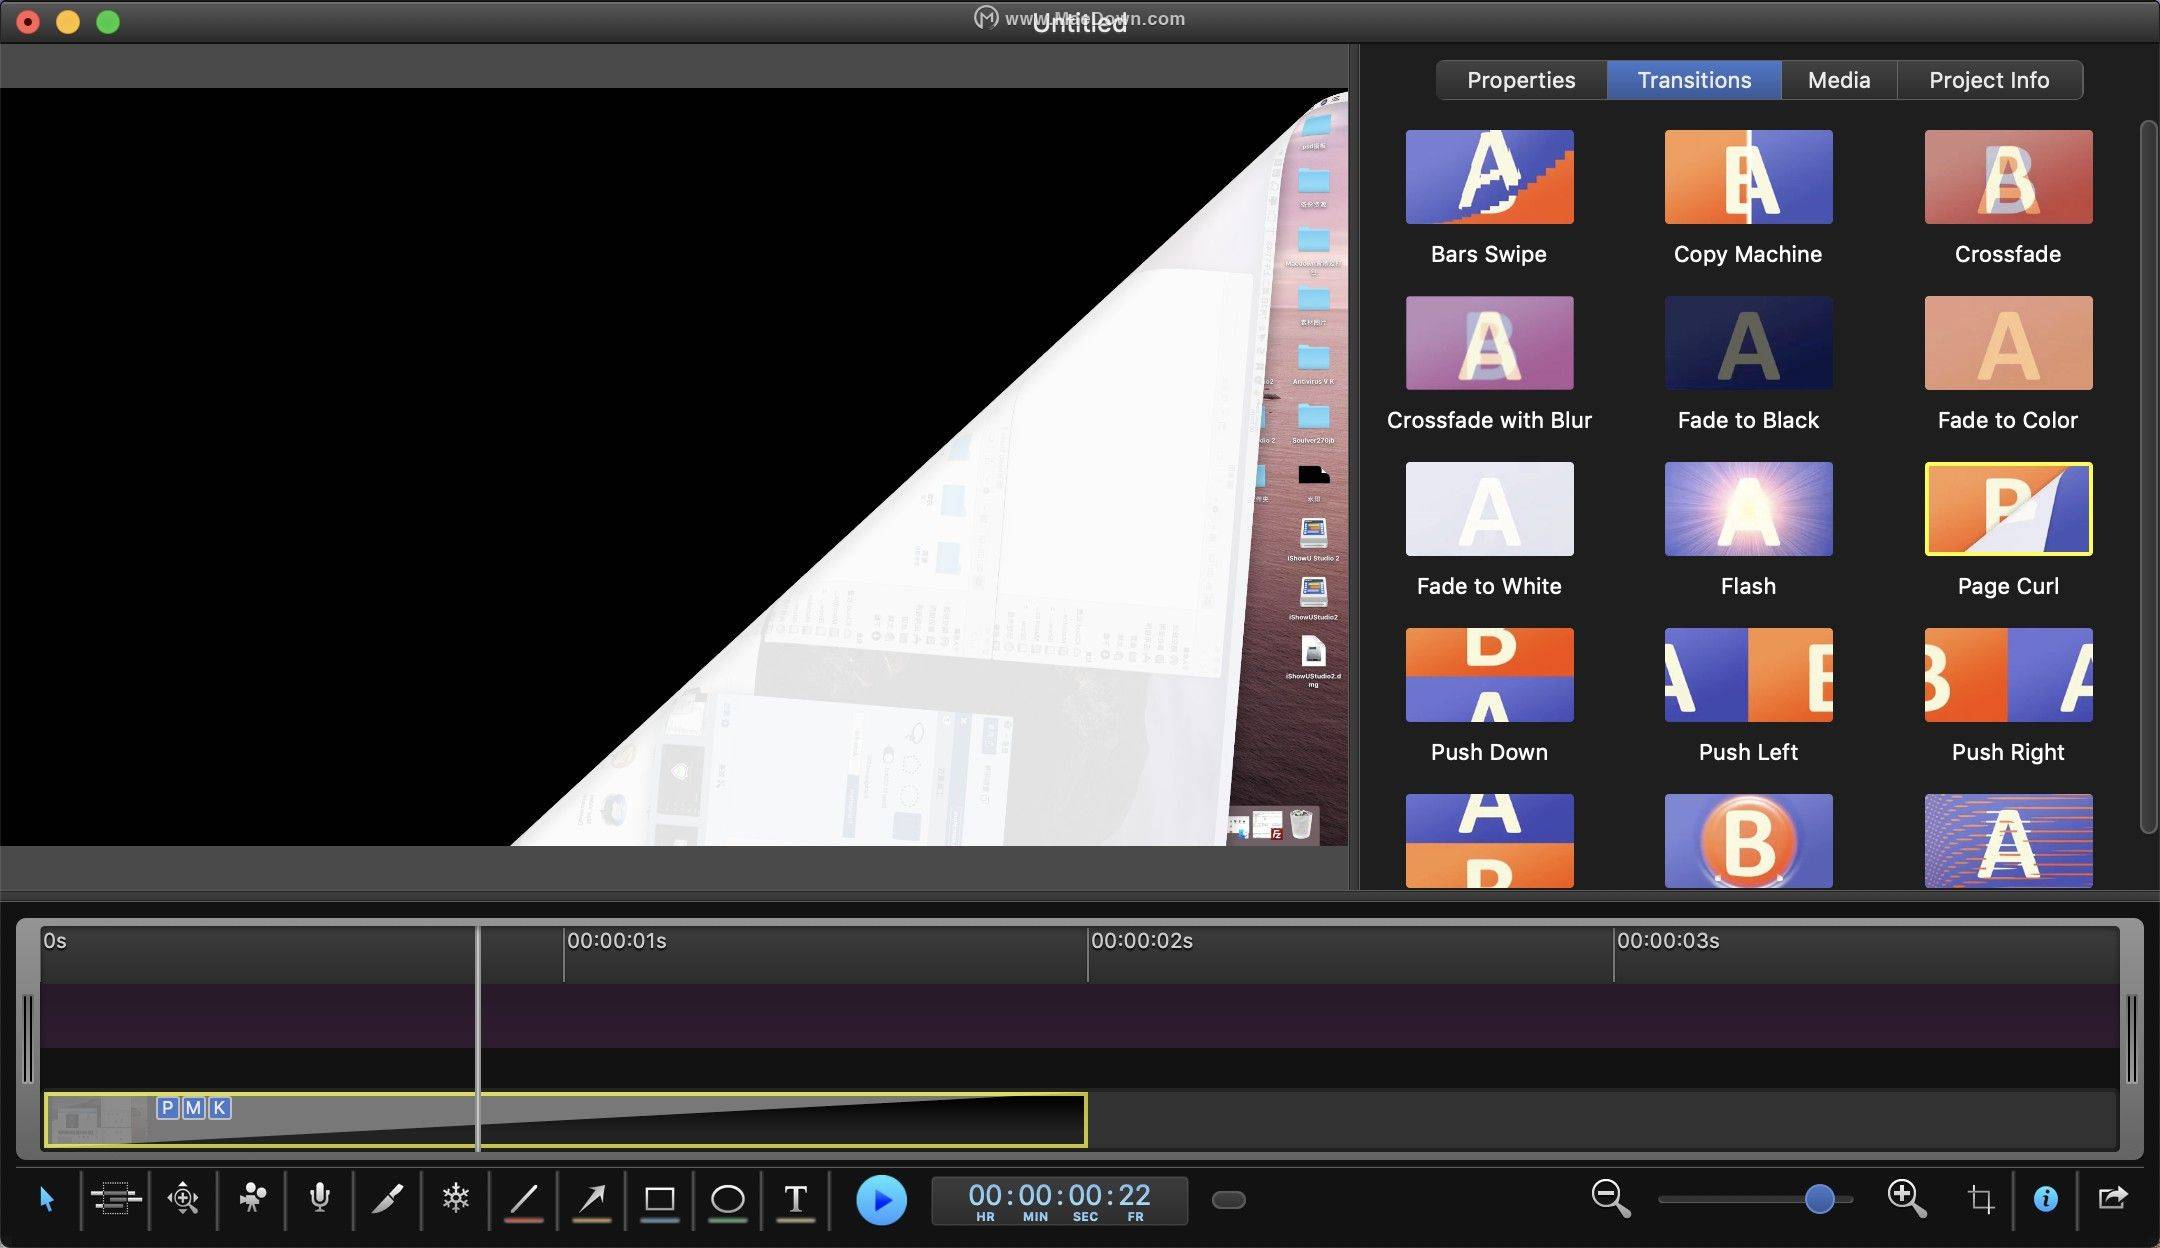Zoom out the timeline with magnifier minus
Viewport: 2160px width, 1248px height.
1610,1198
